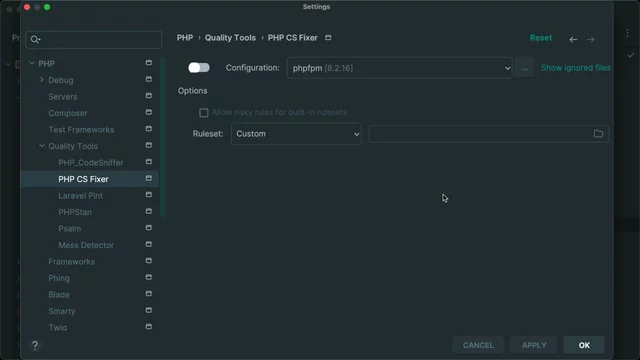Viewport: 640px width, 360px height.
Task: Click the project-level icon beside Frameworks
Action: tap(149, 260)
